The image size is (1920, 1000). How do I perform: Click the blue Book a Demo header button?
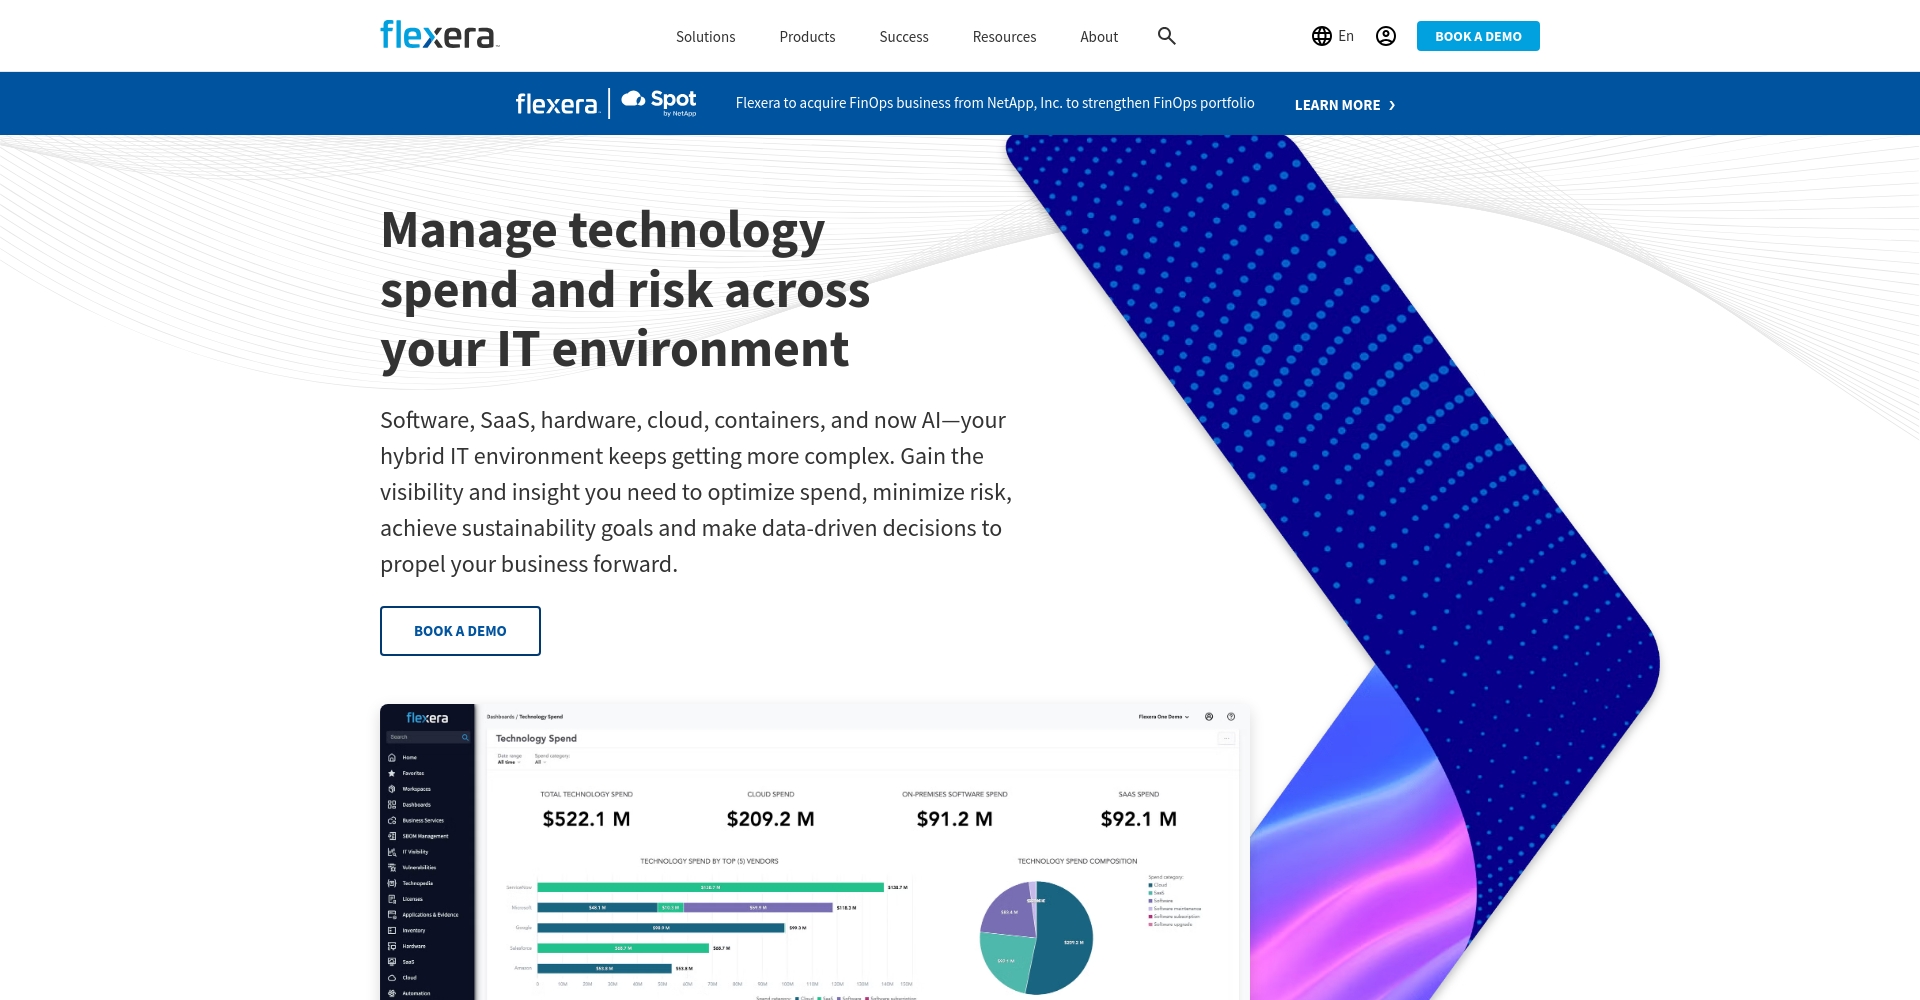pyautogui.click(x=1478, y=36)
